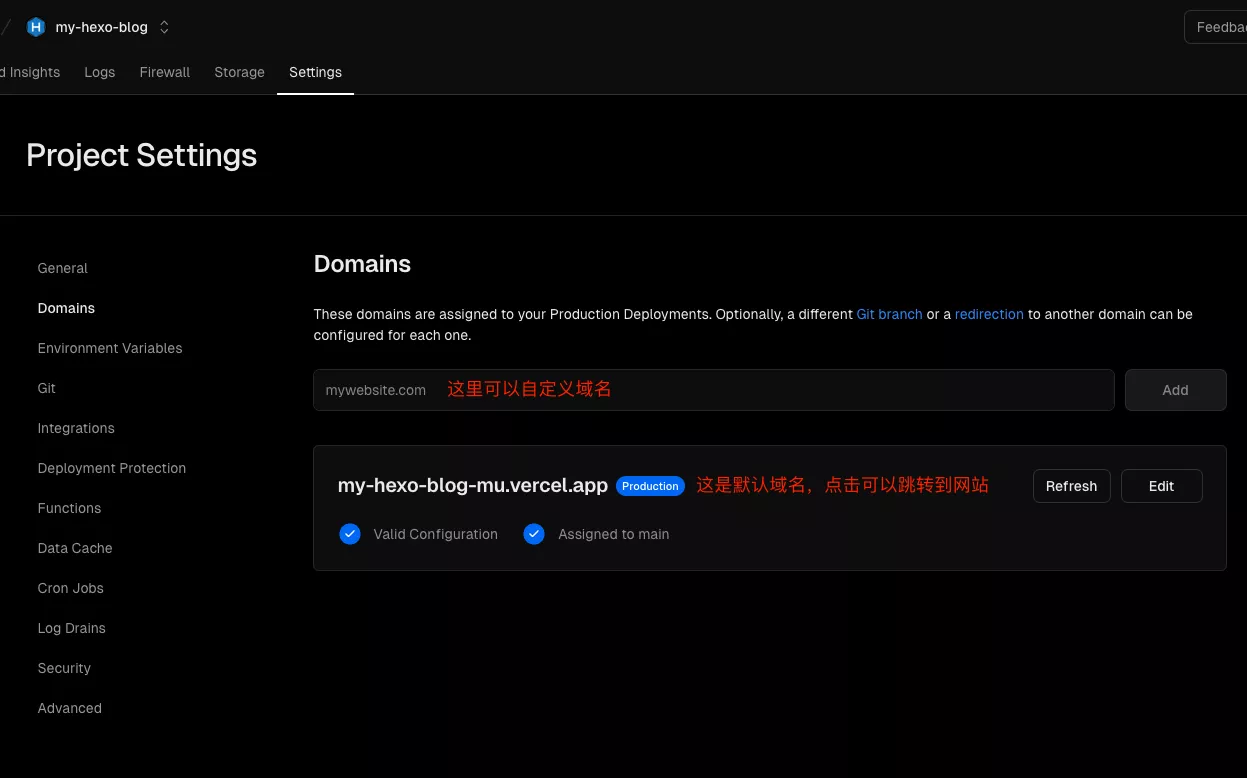Go to Functions settings
This screenshot has width=1247, height=778.
(69, 508)
